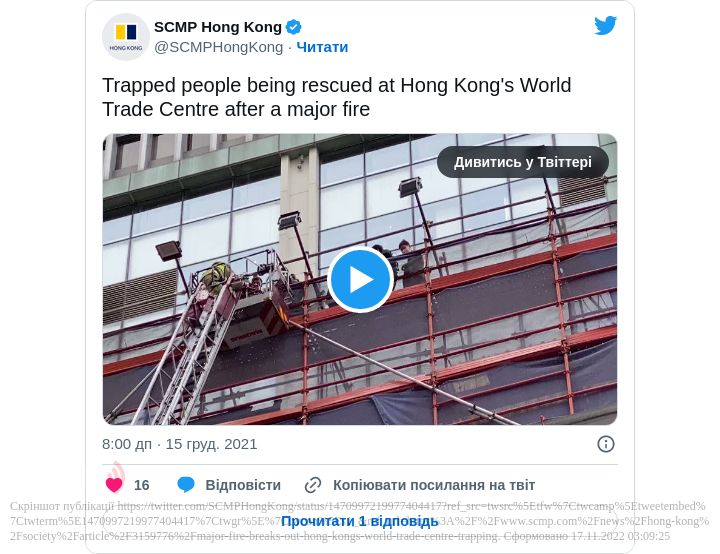Open the 8:00 дп 15 груд. 2021 timestamp
Screen dimensions: 720x554
[x=180, y=444]
